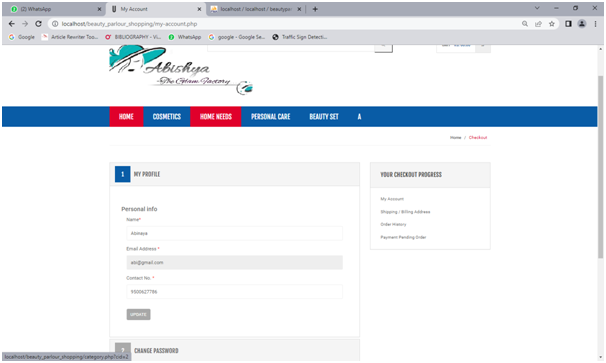This screenshot has width=606, height=363.
Task: Click the Update button
Action: (138, 314)
